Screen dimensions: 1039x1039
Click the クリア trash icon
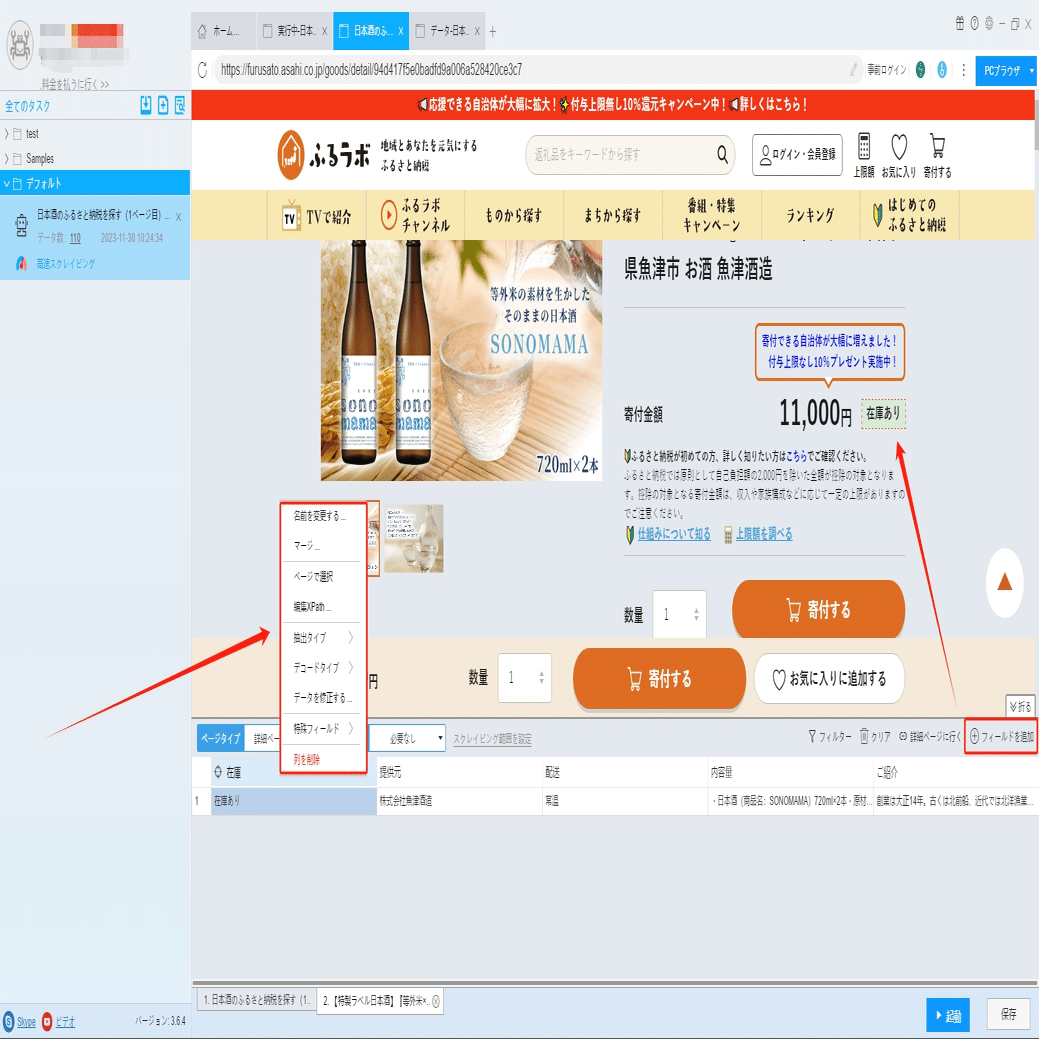(x=864, y=736)
